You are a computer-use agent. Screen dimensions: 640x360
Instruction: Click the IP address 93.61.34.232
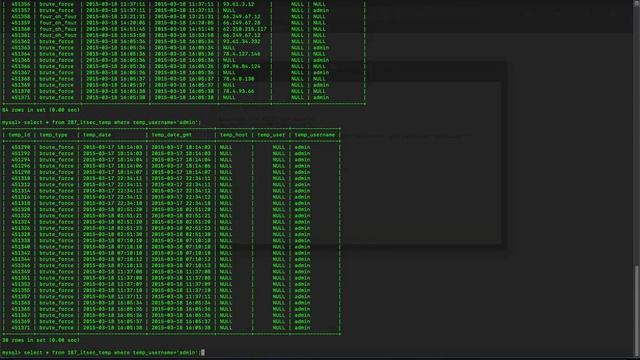242,41
